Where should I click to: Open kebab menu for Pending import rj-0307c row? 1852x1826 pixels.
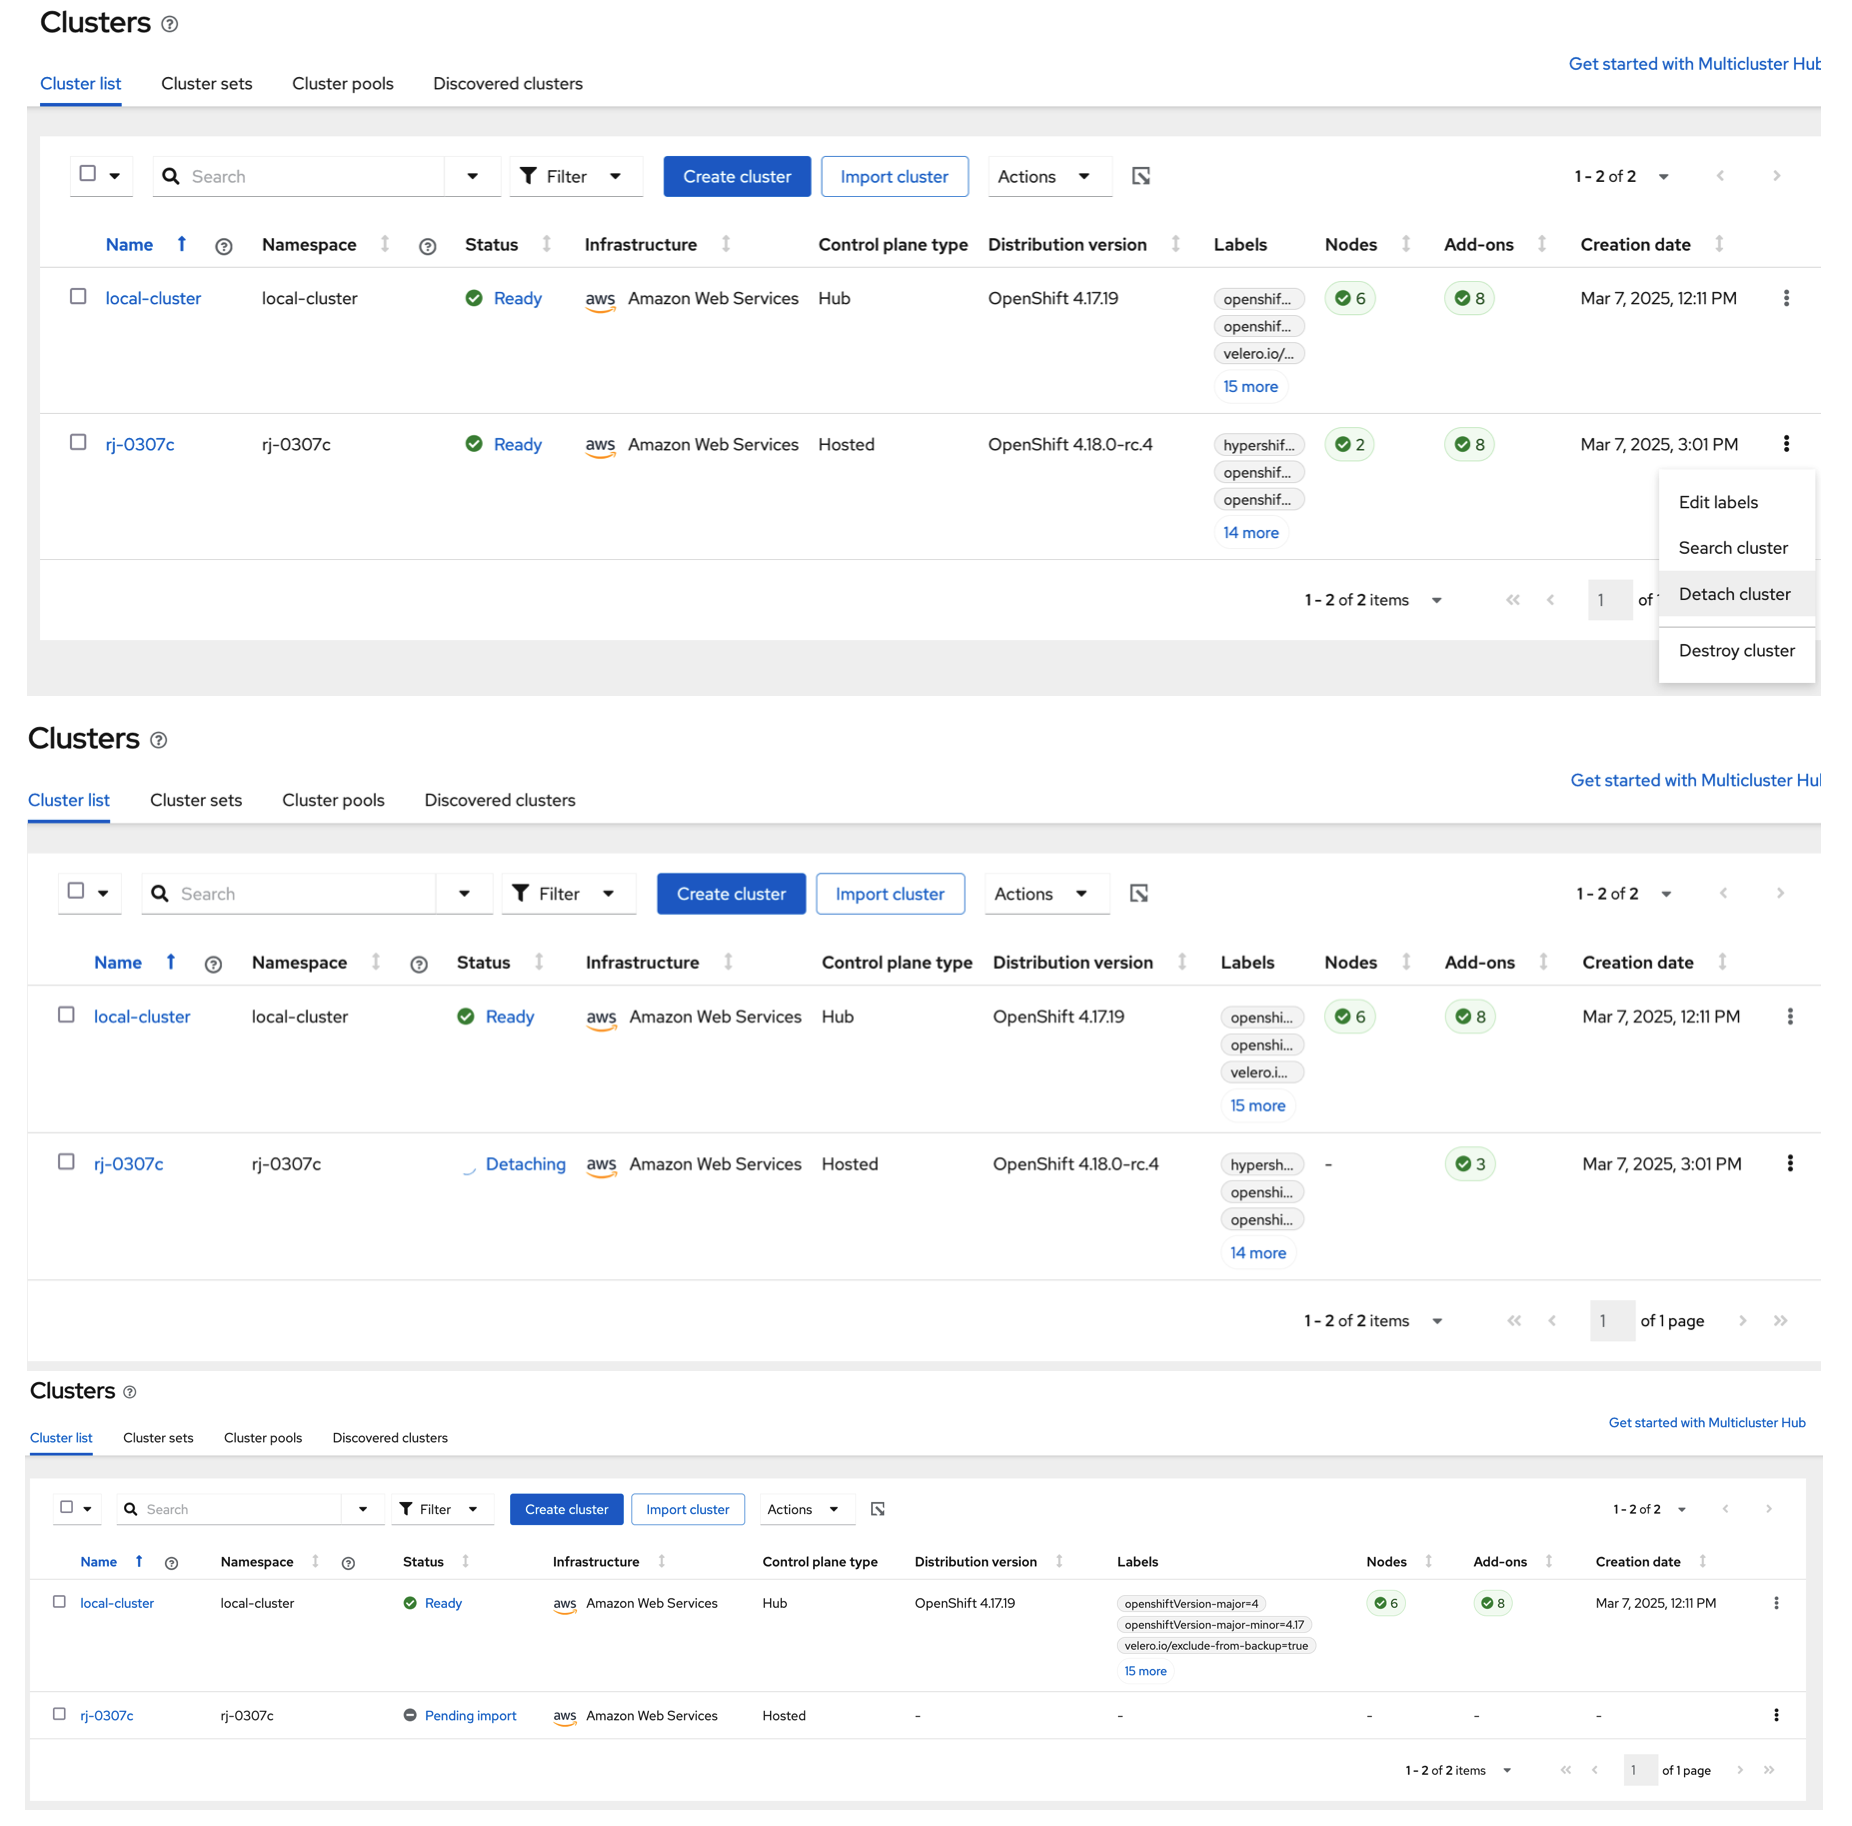(x=1776, y=1715)
